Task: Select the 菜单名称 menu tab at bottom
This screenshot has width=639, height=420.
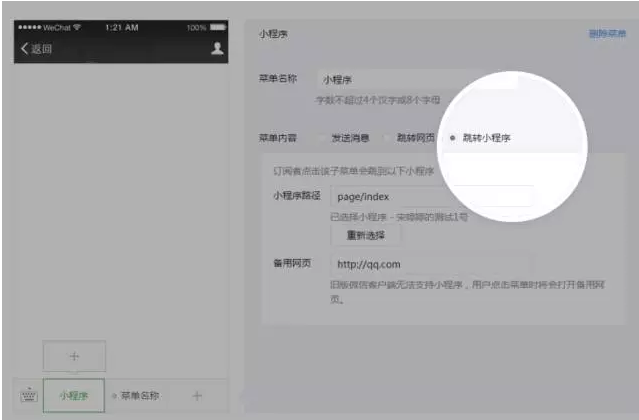Action: [x=139, y=396]
